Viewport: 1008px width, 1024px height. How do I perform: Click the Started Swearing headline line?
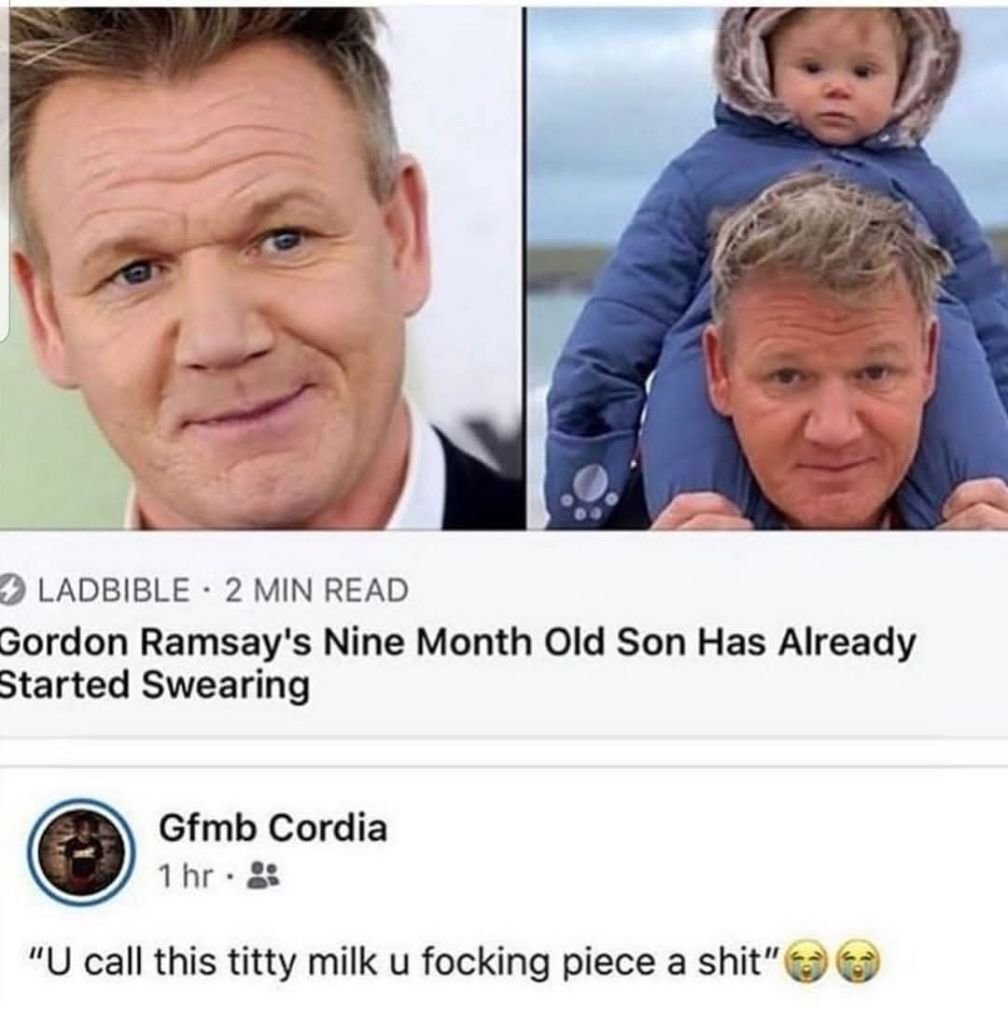[x=155, y=686]
